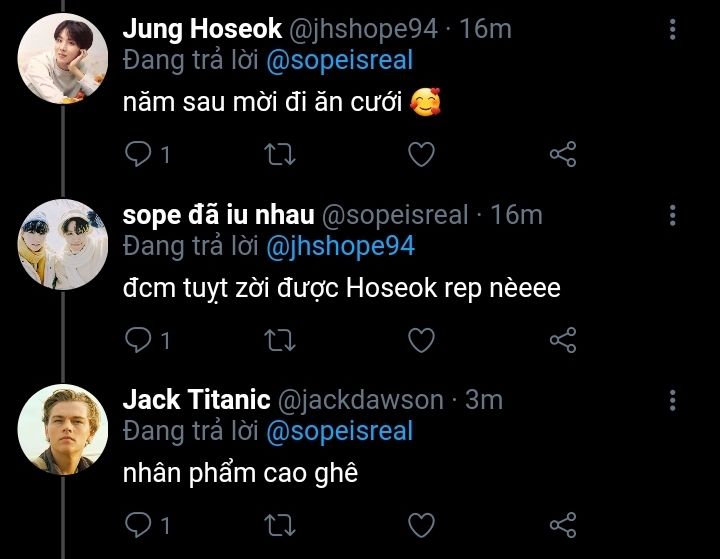Screen dimensions: 720x559
Task: Like sope đã iu nhau's tweet
Action: 422,340
